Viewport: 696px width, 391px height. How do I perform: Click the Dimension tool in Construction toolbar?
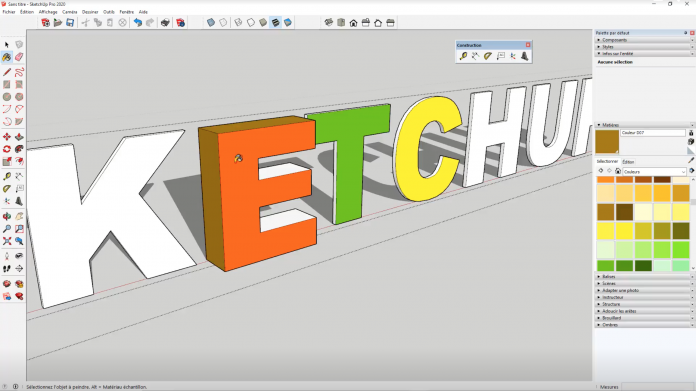(475, 56)
